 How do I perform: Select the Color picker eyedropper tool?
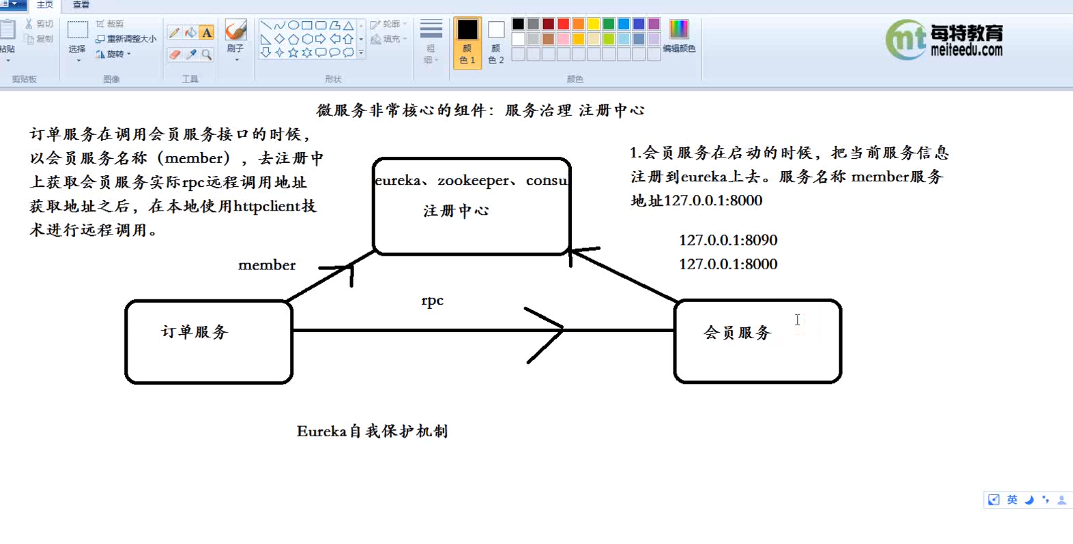[x=191, y=54]
